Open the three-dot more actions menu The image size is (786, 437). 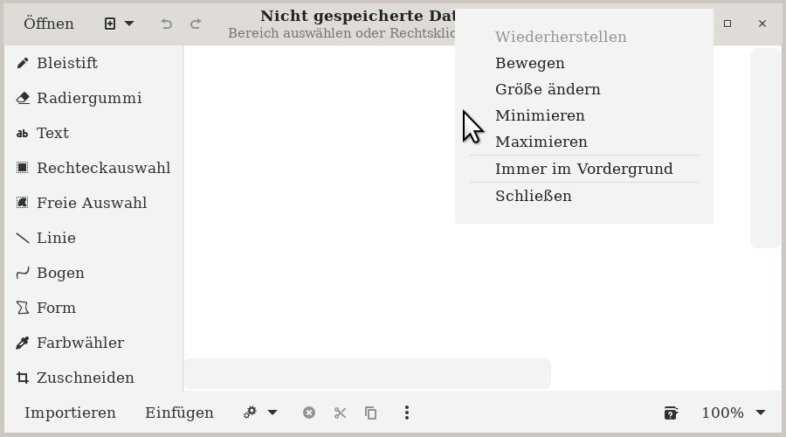[x=407, y=413]
